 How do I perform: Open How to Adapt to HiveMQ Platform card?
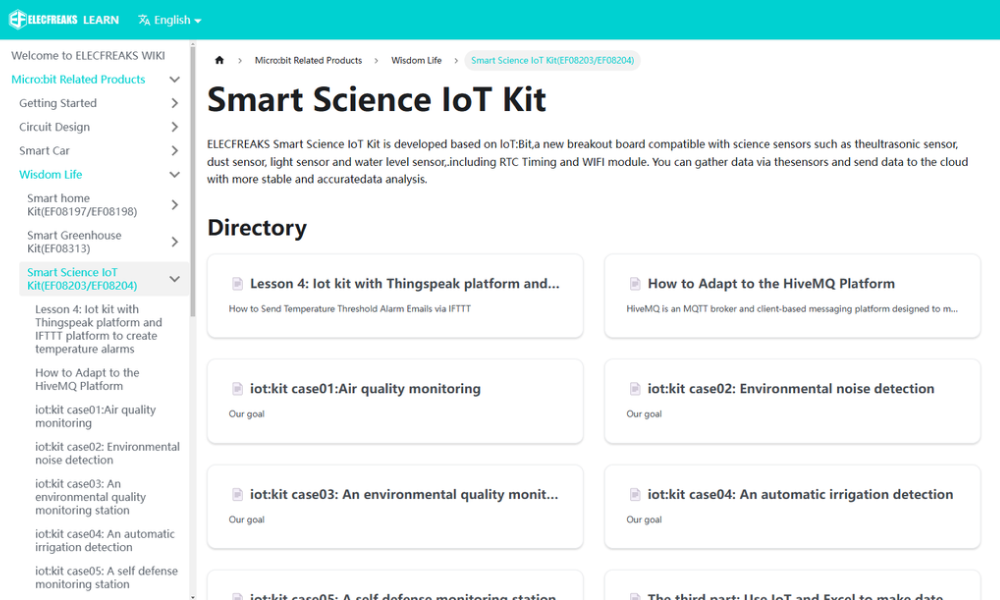pyautogui.click(x=792, y=296)
